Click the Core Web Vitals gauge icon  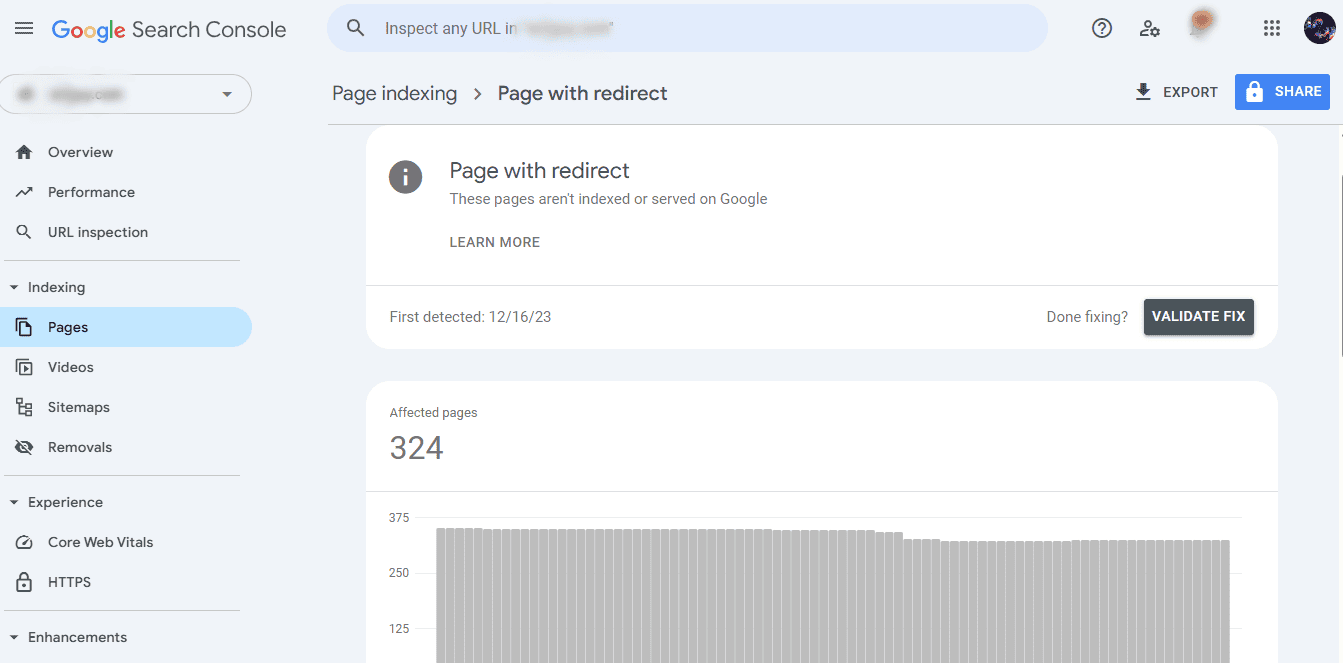pos(25,542)
